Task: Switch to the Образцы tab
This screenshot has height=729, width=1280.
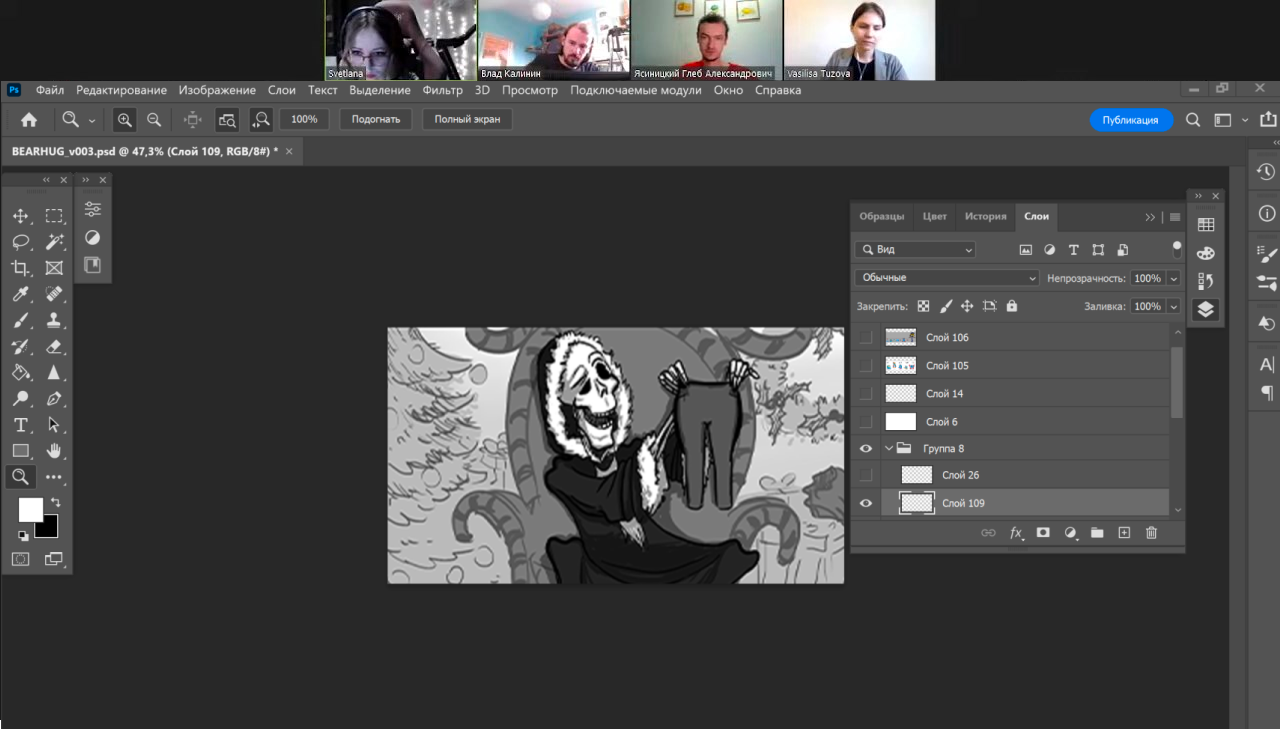Action: (882, 216)
